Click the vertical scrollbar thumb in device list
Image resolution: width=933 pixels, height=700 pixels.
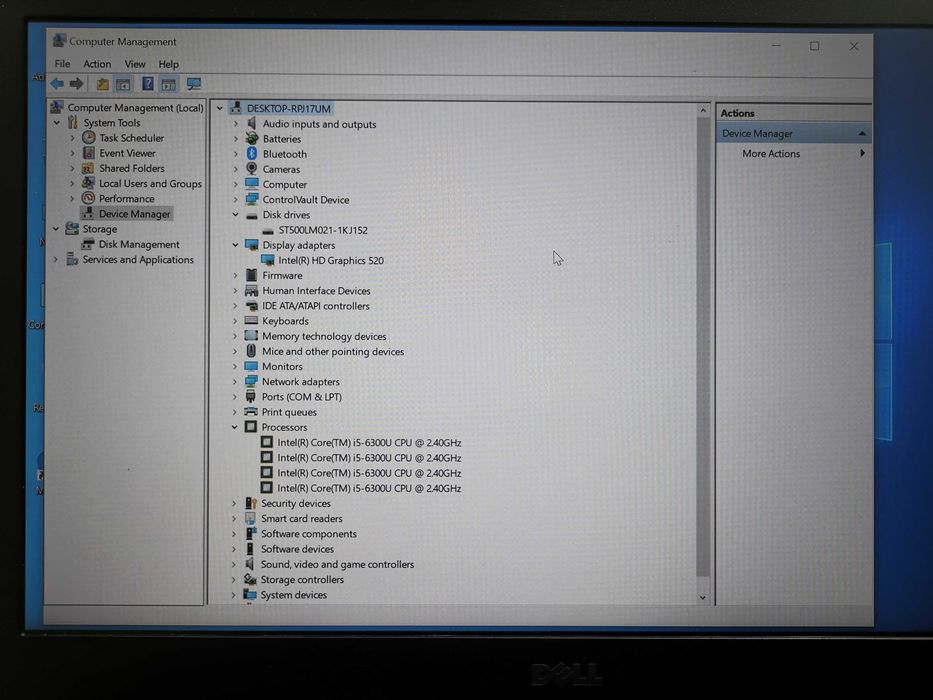(x=703, y=348)
